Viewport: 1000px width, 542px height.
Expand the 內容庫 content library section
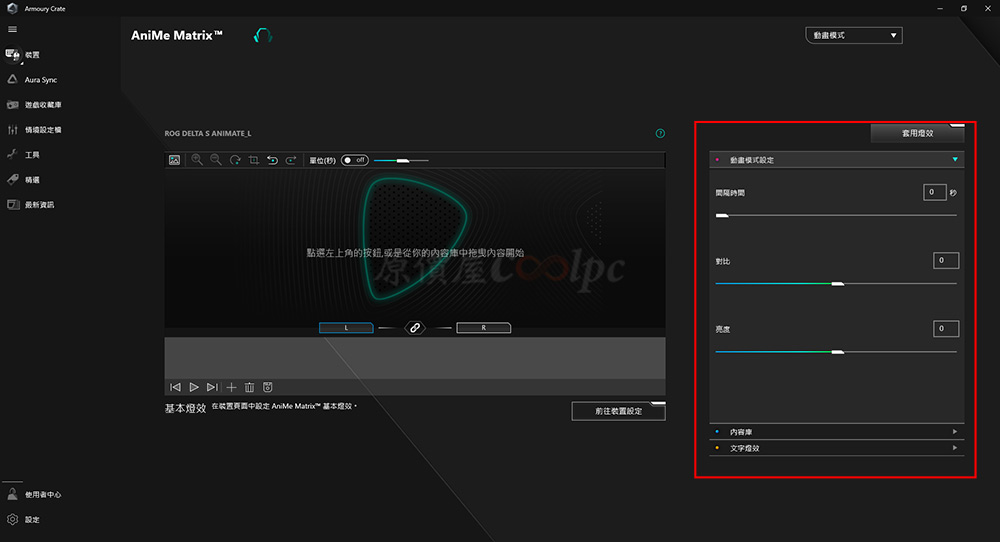point(837,432)
